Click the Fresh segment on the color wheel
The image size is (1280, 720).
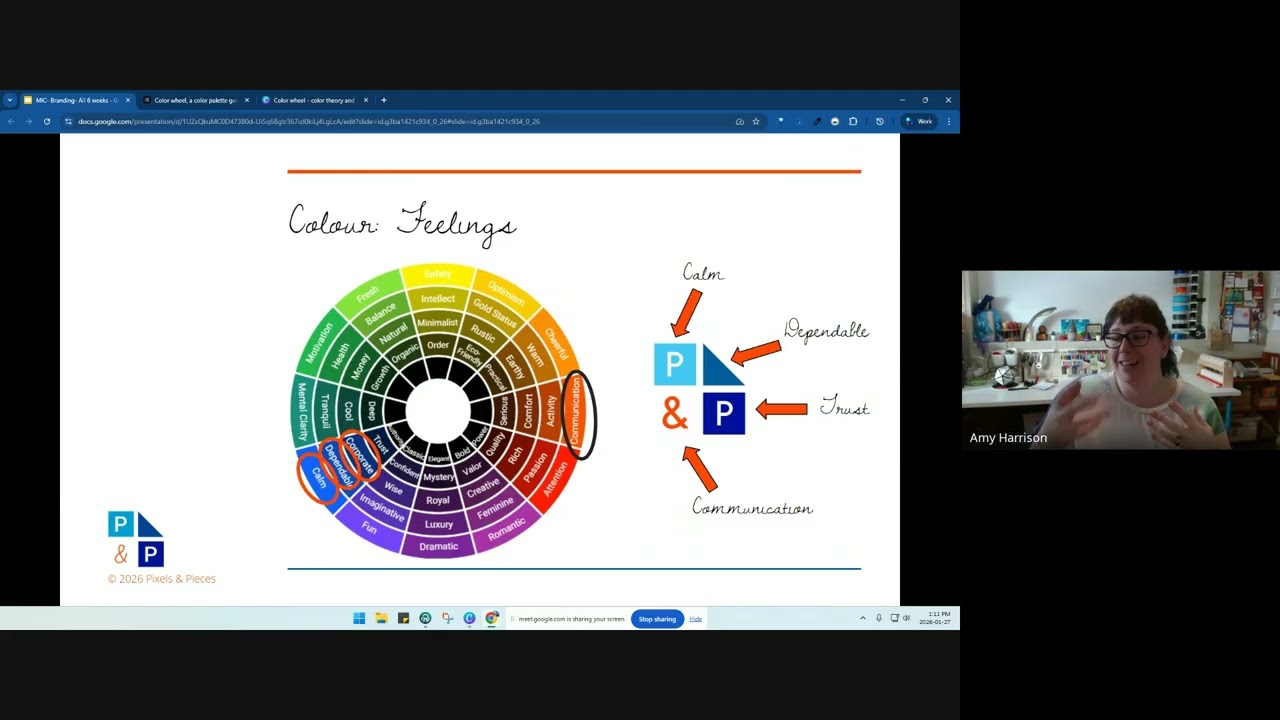pos(368,293)
